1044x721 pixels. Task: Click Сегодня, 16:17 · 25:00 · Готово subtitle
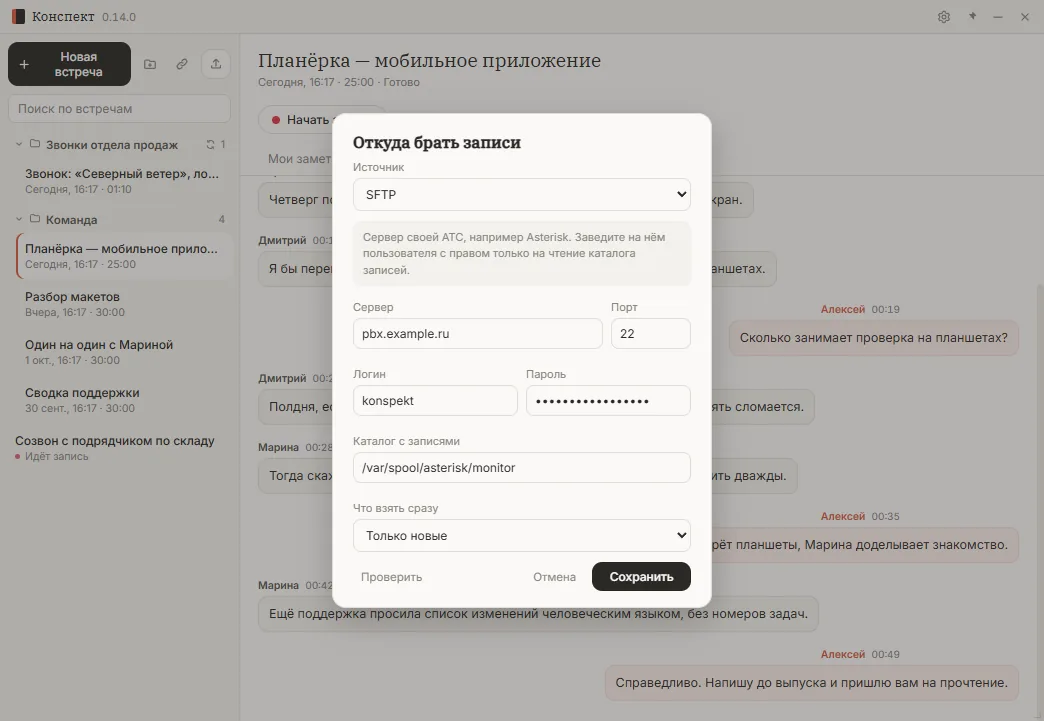[339, 82]
